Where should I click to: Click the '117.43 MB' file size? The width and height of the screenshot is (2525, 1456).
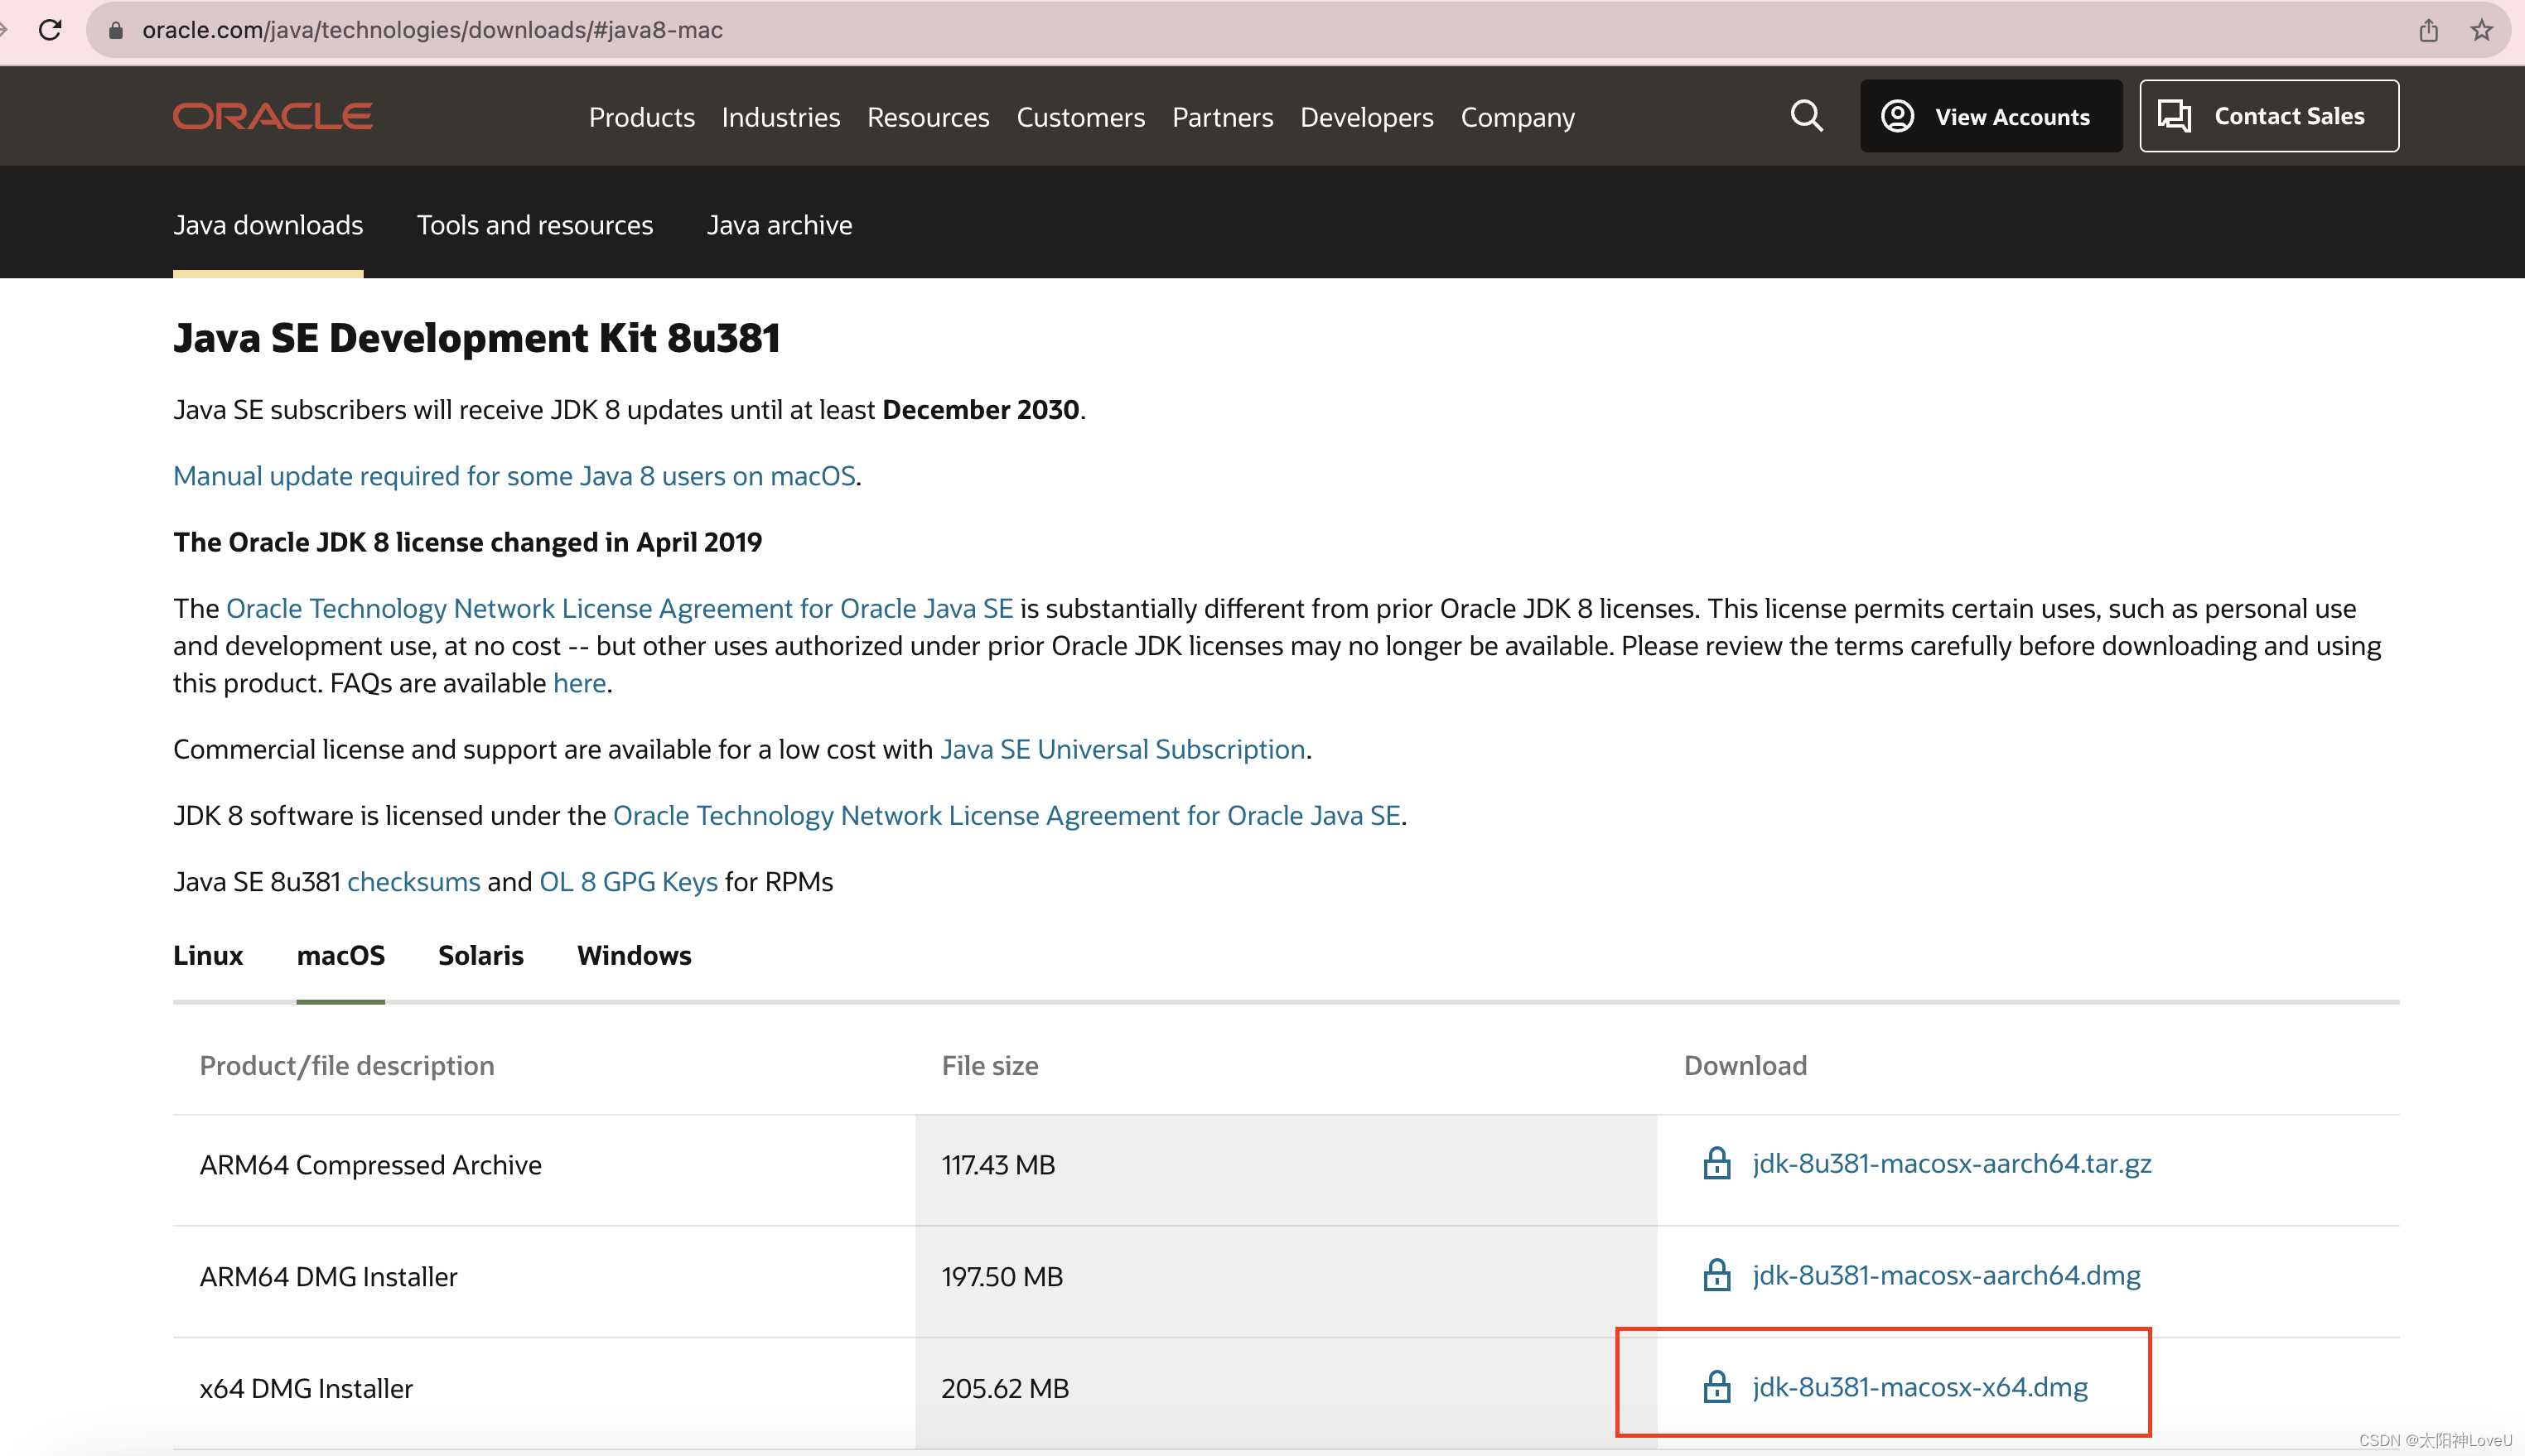[998, 1165]
